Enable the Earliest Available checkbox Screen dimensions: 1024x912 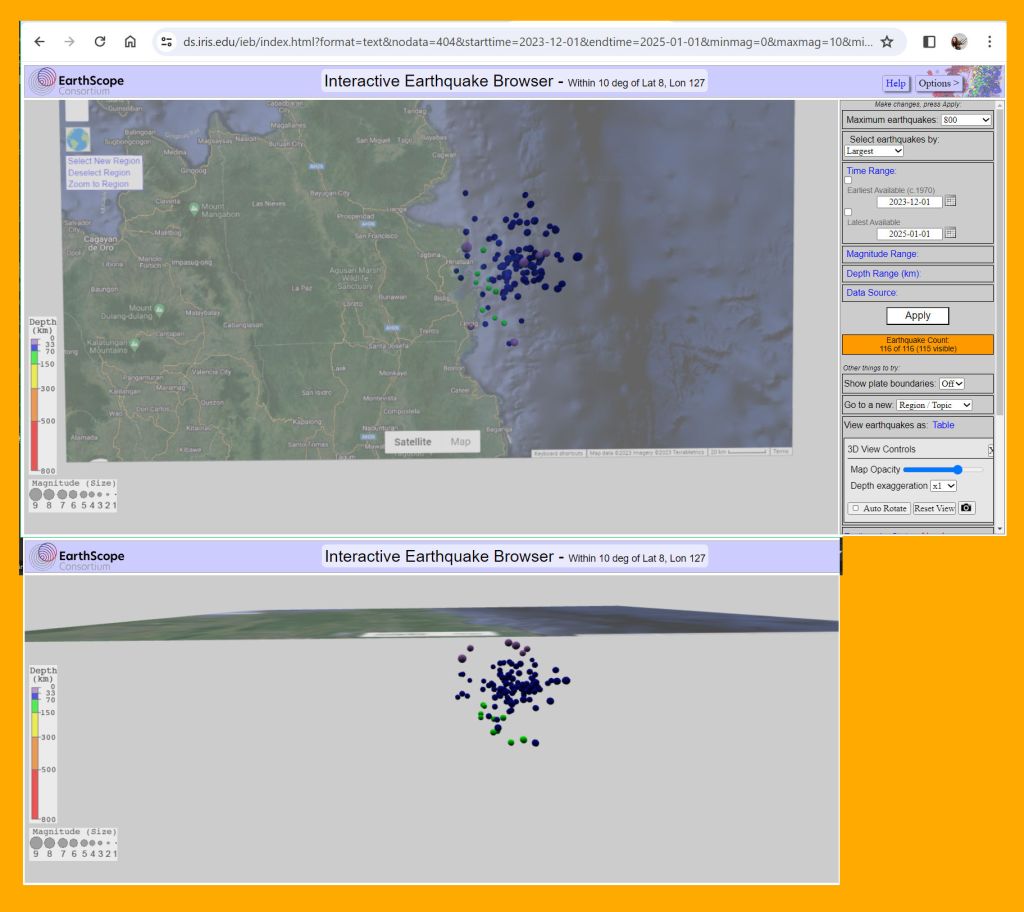(850, 180)
